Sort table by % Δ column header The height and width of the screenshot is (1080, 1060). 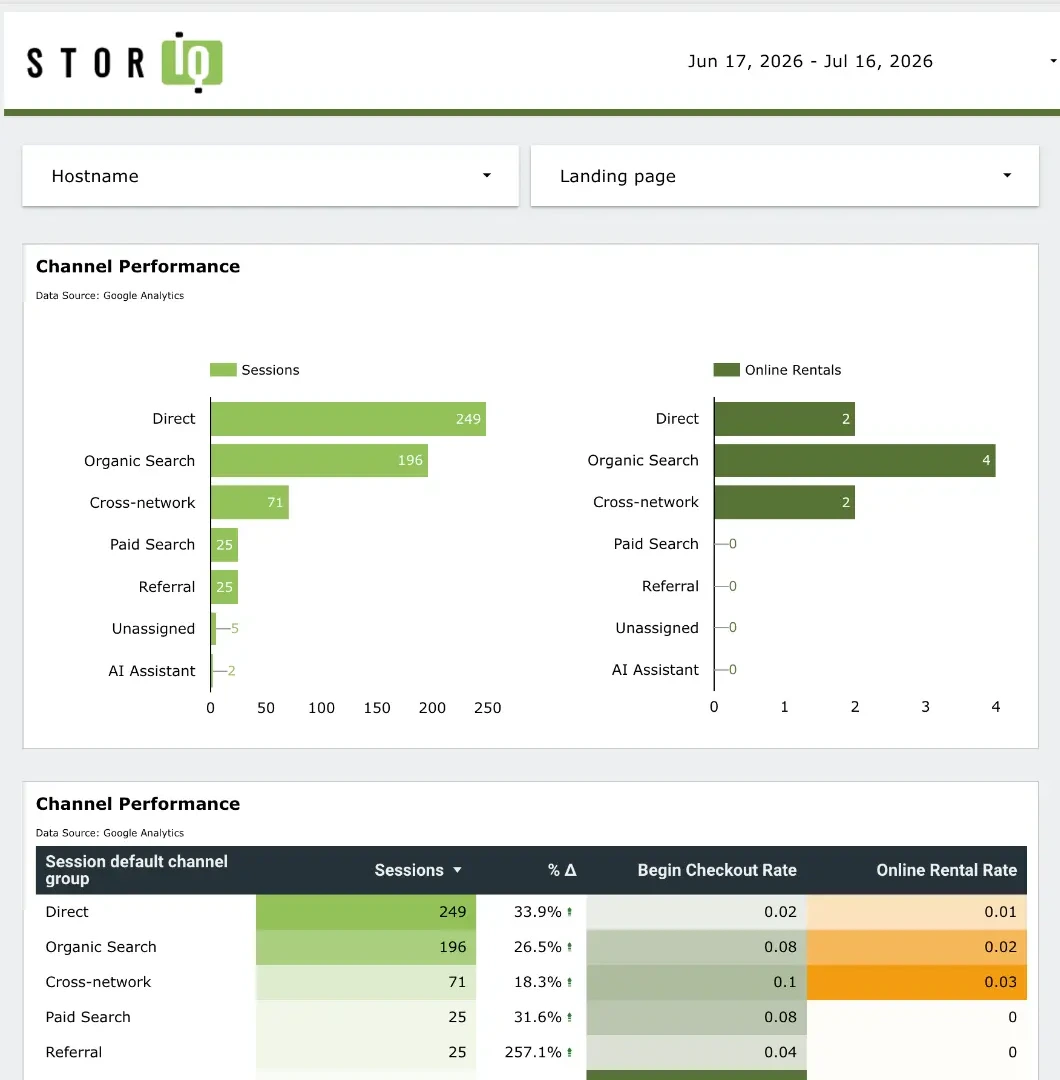coord(562,870)
